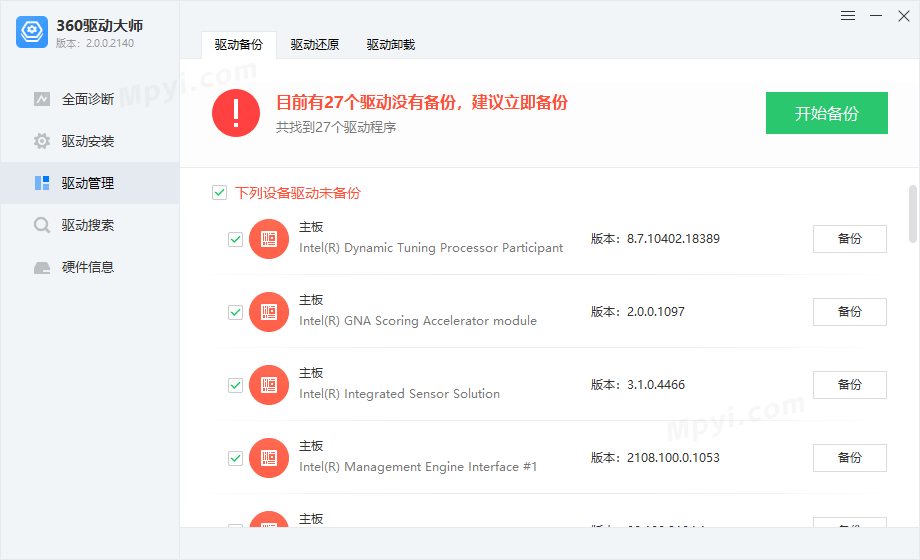Toggle the 下列设备驱动未备份 select-all checkbox

(x=219, y=193)
